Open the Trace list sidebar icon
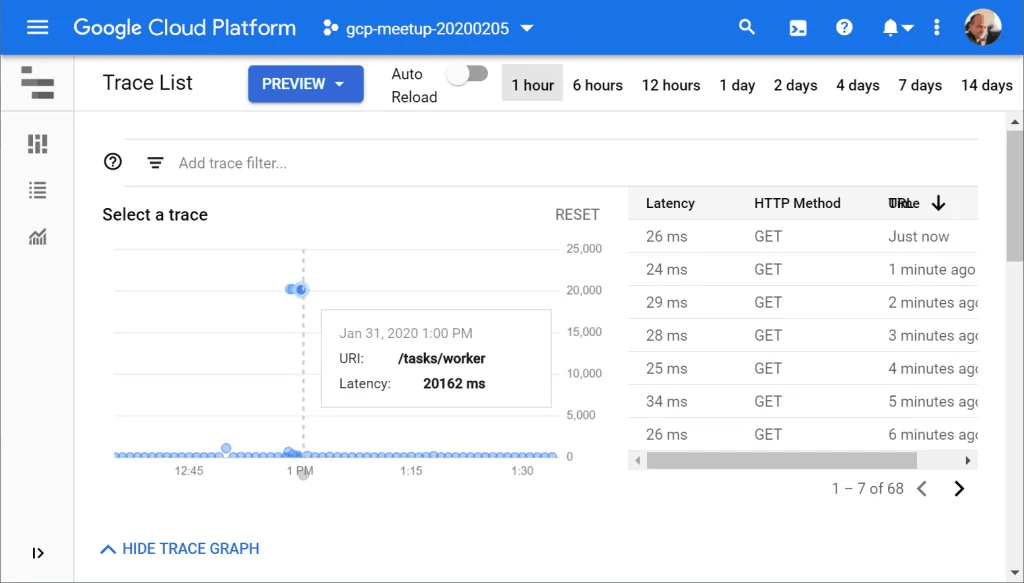 (38, 190)
